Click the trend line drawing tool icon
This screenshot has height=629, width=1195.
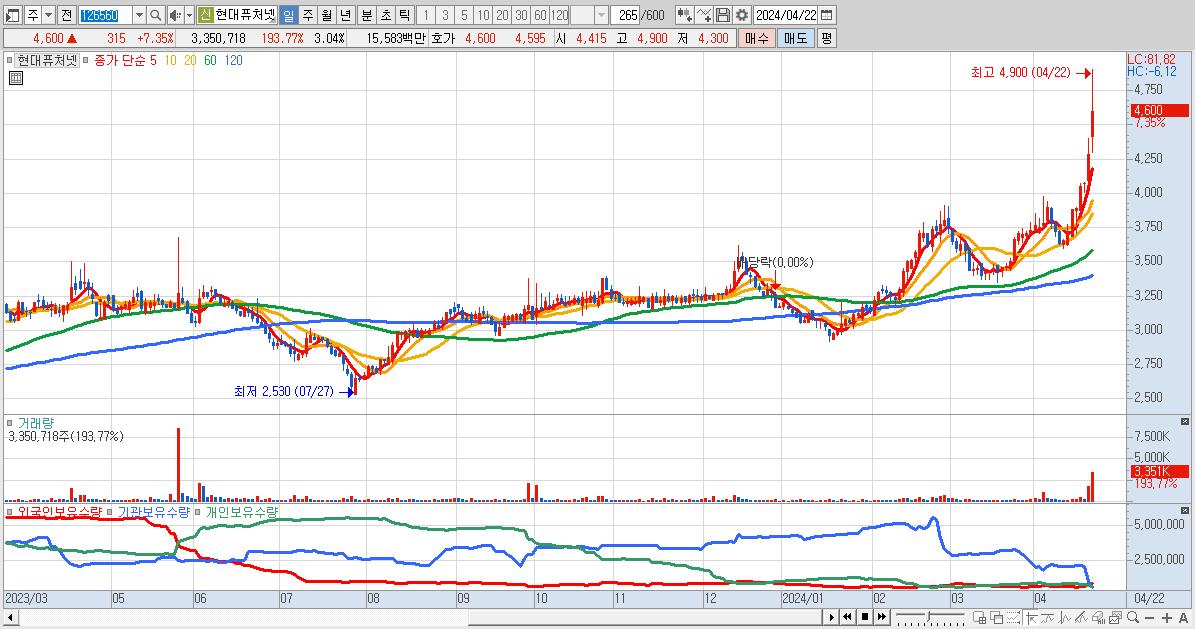coord(1081,618)
